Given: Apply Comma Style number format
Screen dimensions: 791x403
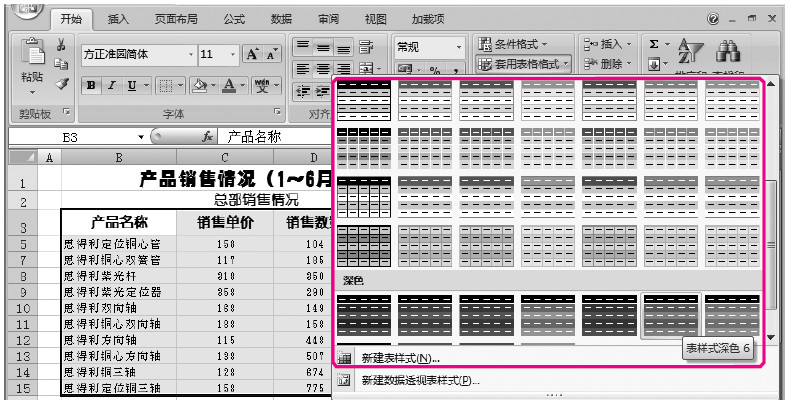Looking at the screenshot, I should [x=456, y=70].
